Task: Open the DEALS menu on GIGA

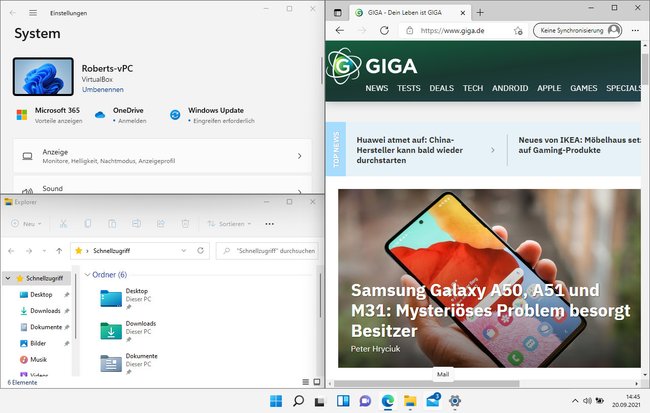Action: (441, 88)
